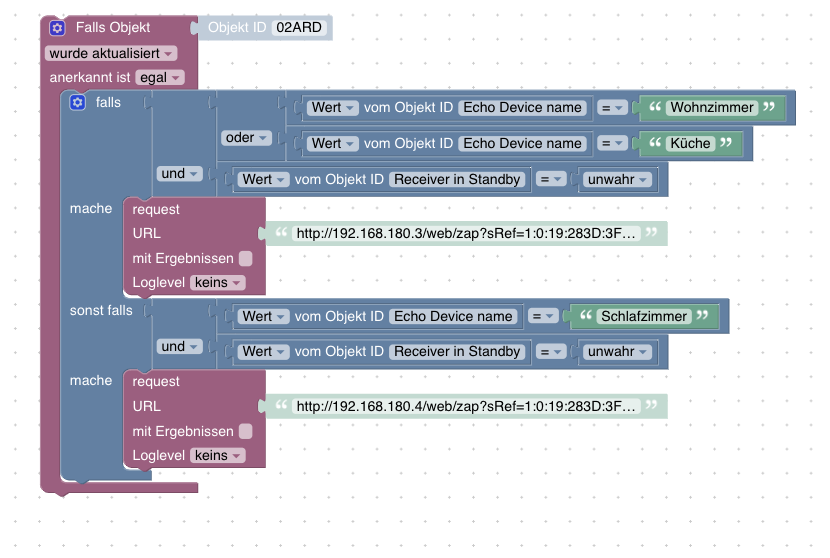This screenshot has height=558, width=830.
Task: Edit the Wohnzimmer text value
Action: [x=712, y=107]
